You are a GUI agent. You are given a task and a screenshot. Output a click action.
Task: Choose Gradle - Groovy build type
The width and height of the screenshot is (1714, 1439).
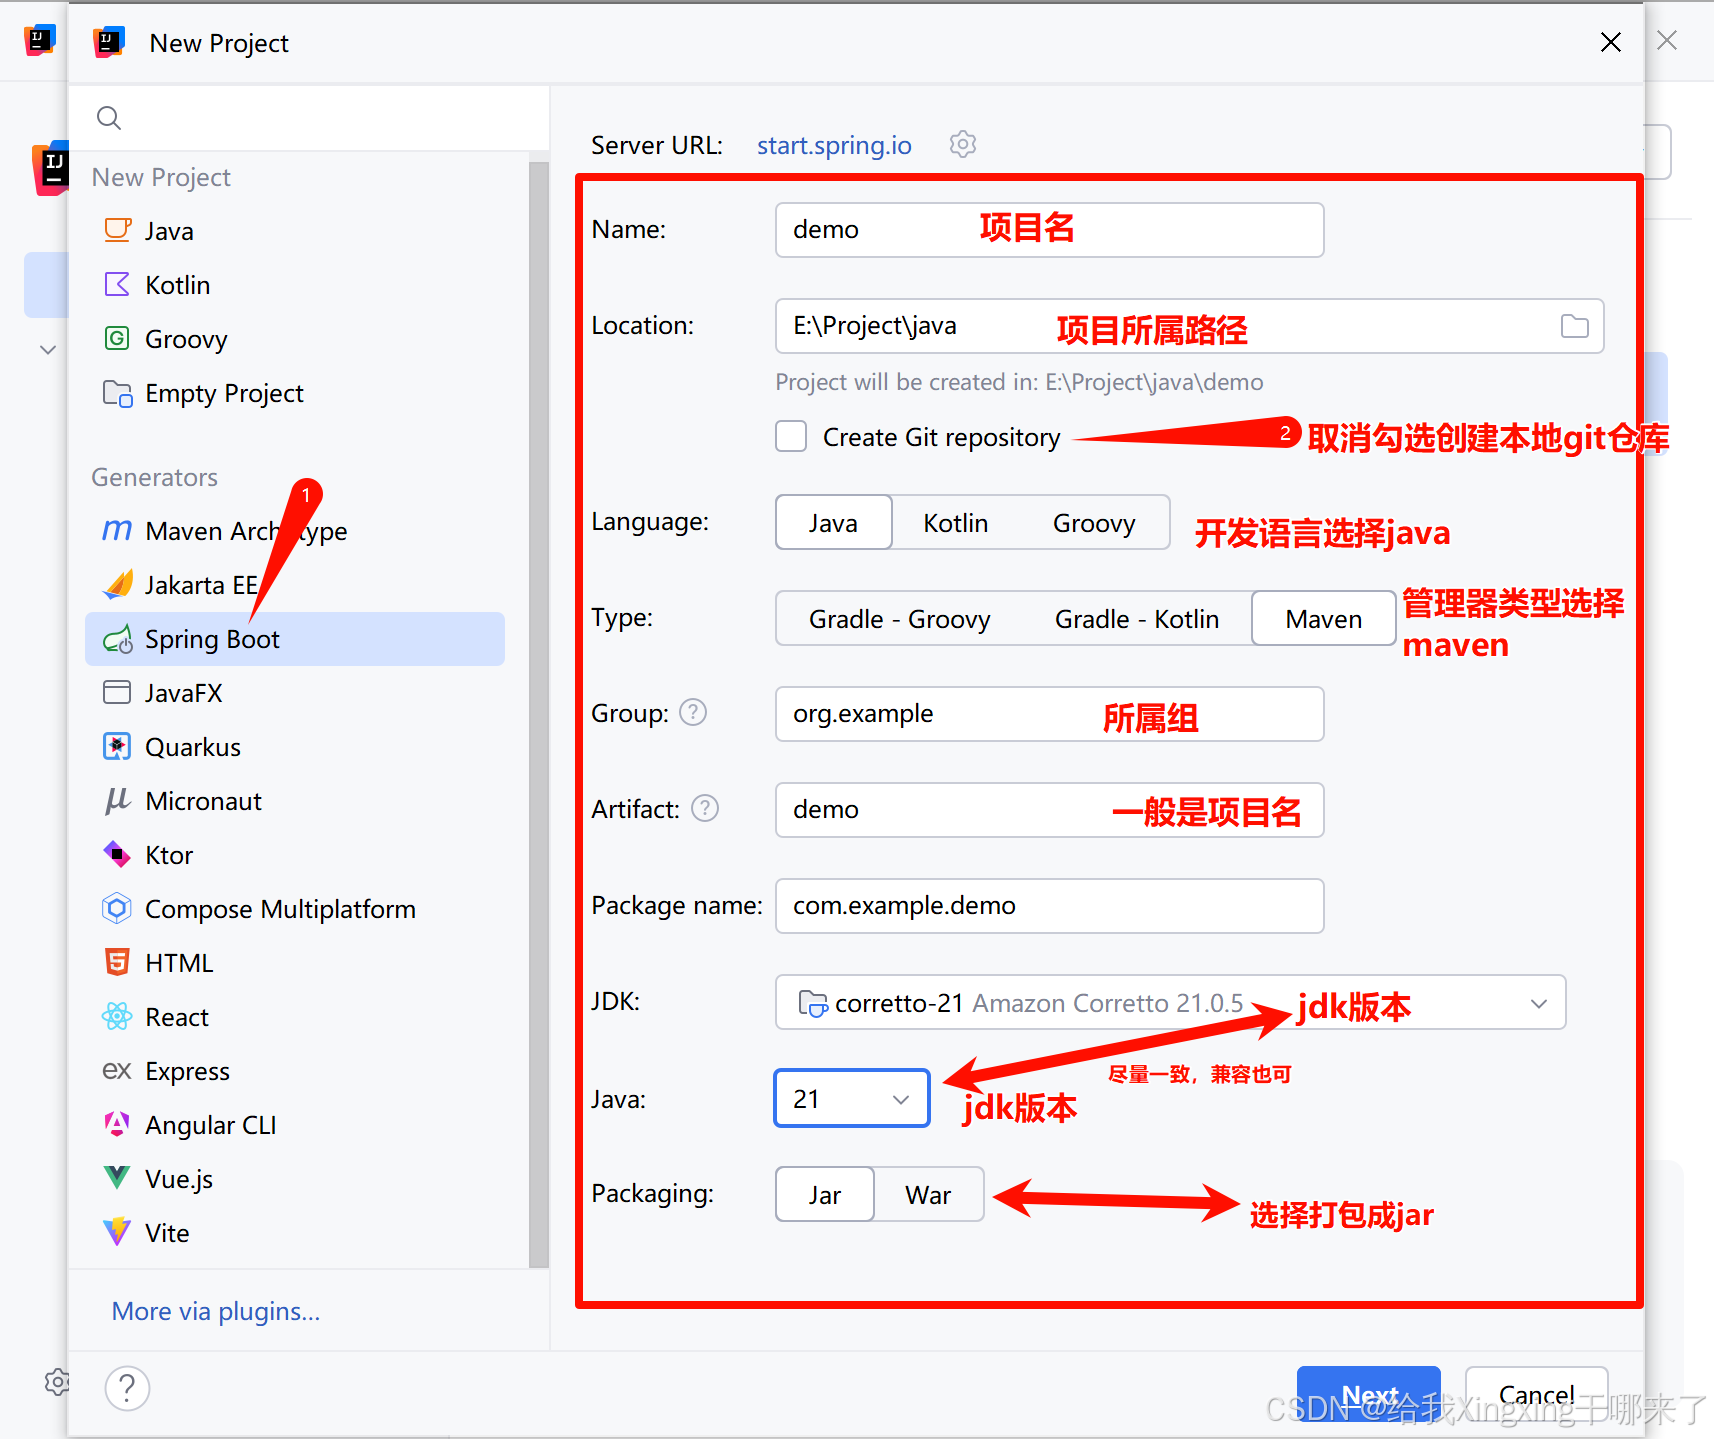[899, 618]
